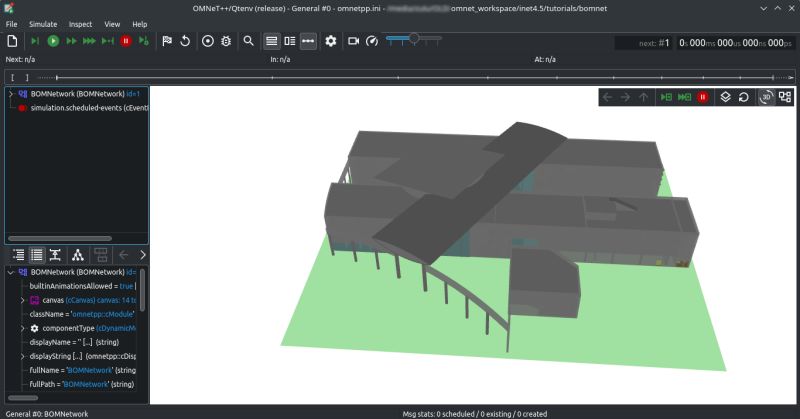Click the debug bug icon

tap(226, 41)
